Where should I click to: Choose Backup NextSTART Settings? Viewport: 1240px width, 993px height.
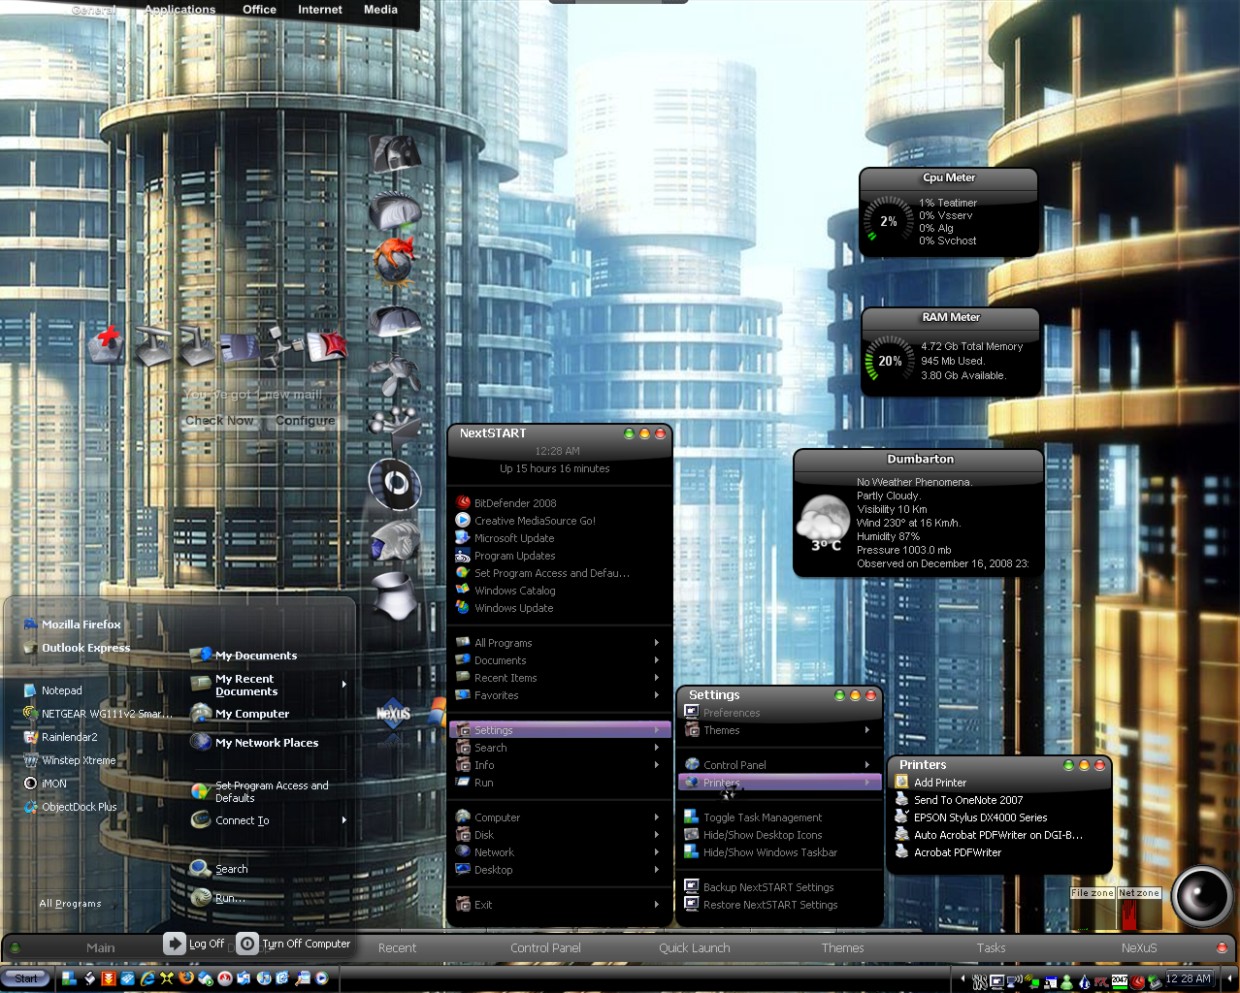(768, 887)
